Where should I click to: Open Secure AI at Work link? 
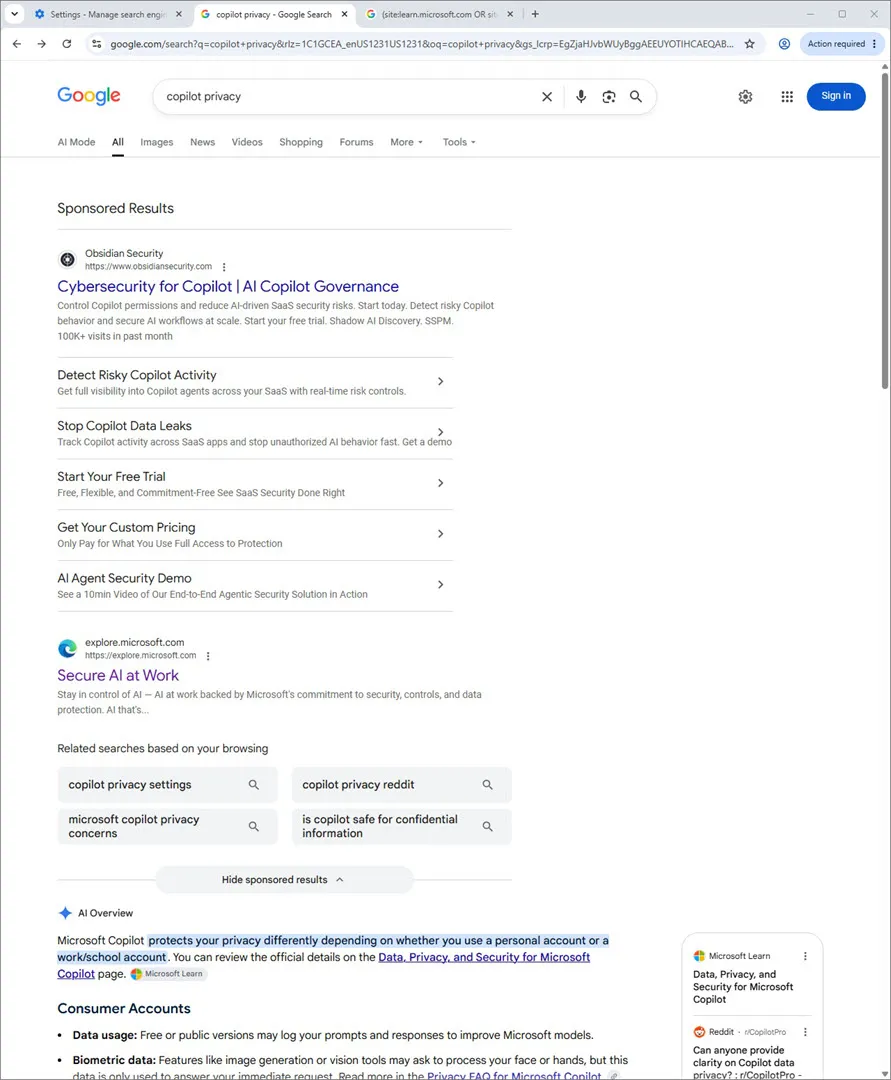click(x=118, y=676)
